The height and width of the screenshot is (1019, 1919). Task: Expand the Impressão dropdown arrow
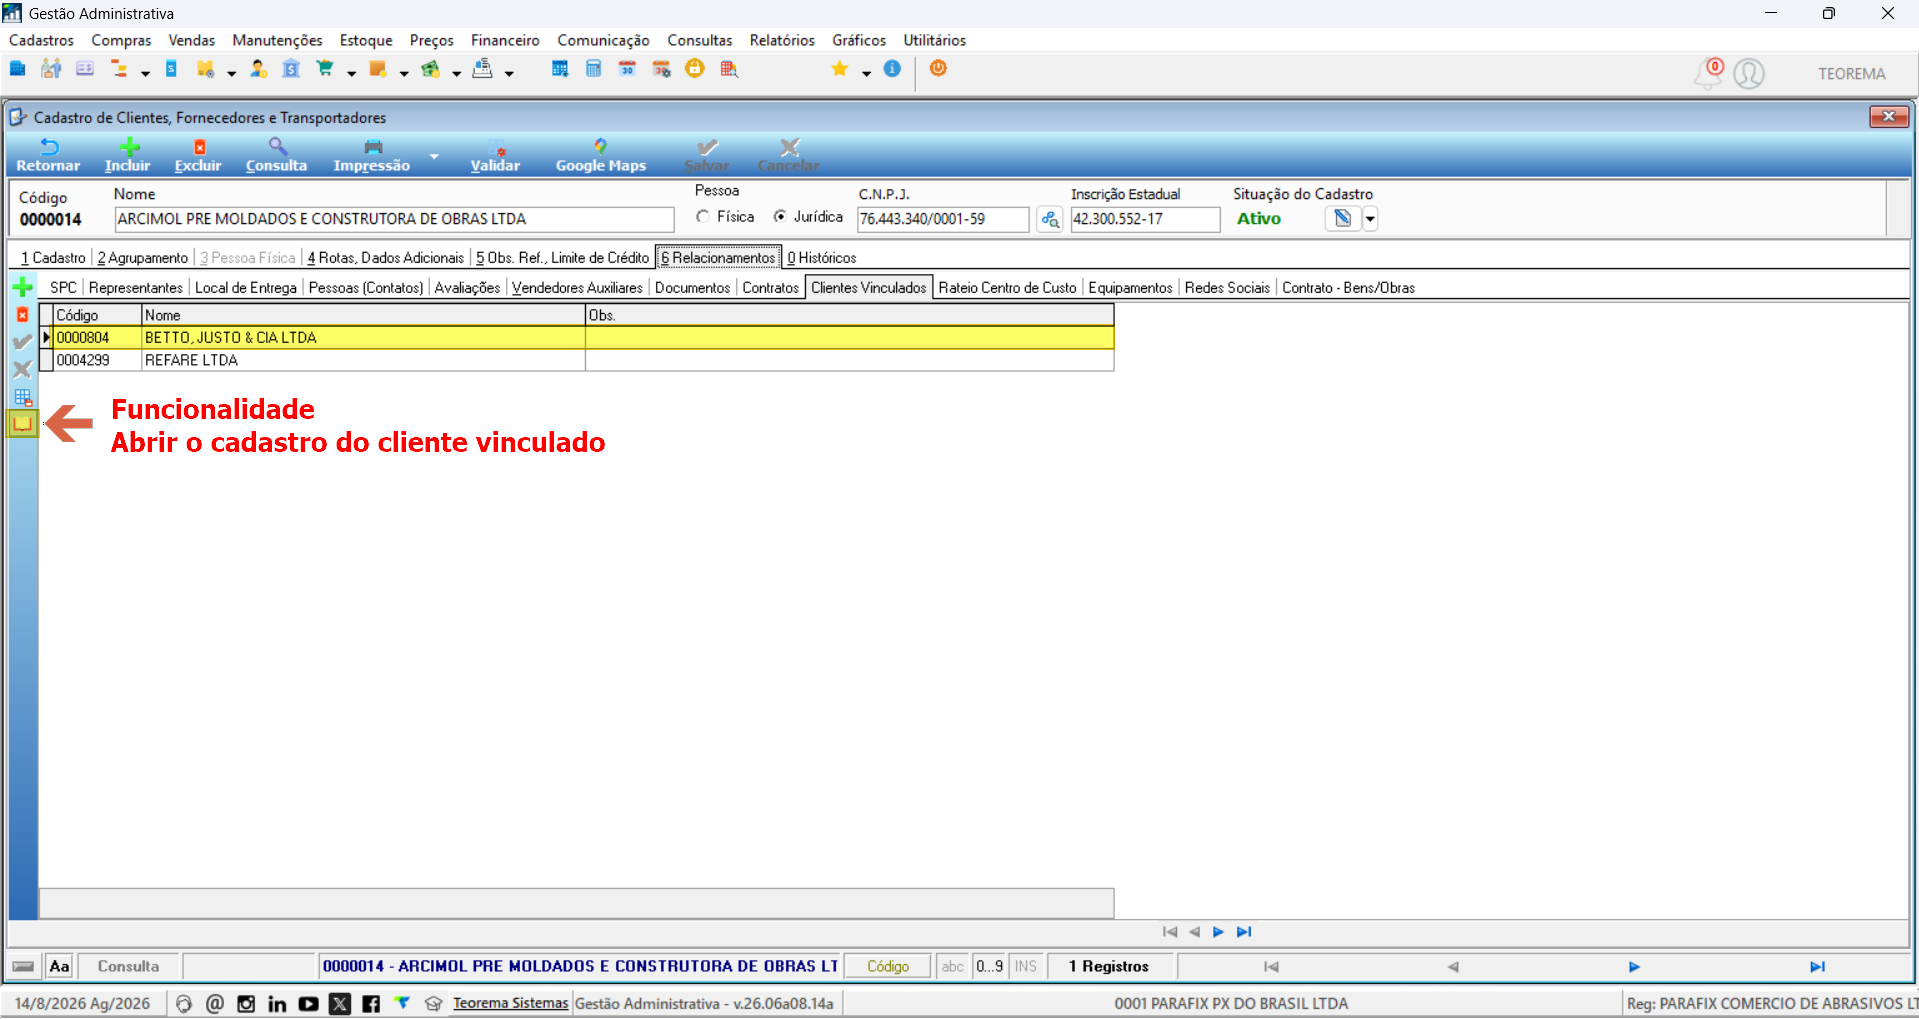[x=434, y=156]
